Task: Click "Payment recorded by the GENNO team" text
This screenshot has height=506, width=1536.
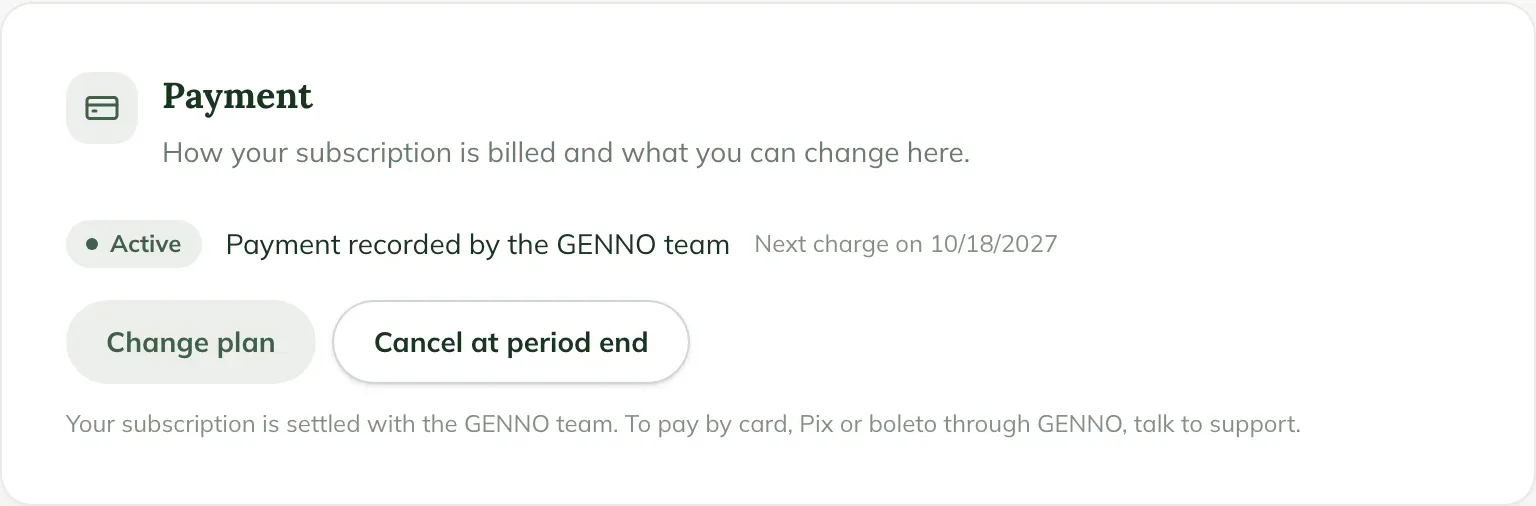Action: [478, 244]
